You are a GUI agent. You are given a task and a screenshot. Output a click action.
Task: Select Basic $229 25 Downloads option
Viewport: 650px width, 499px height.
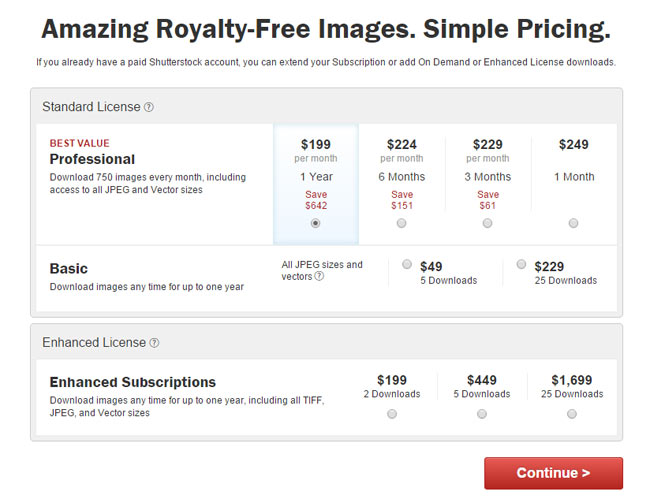click(x=521, y=264)
